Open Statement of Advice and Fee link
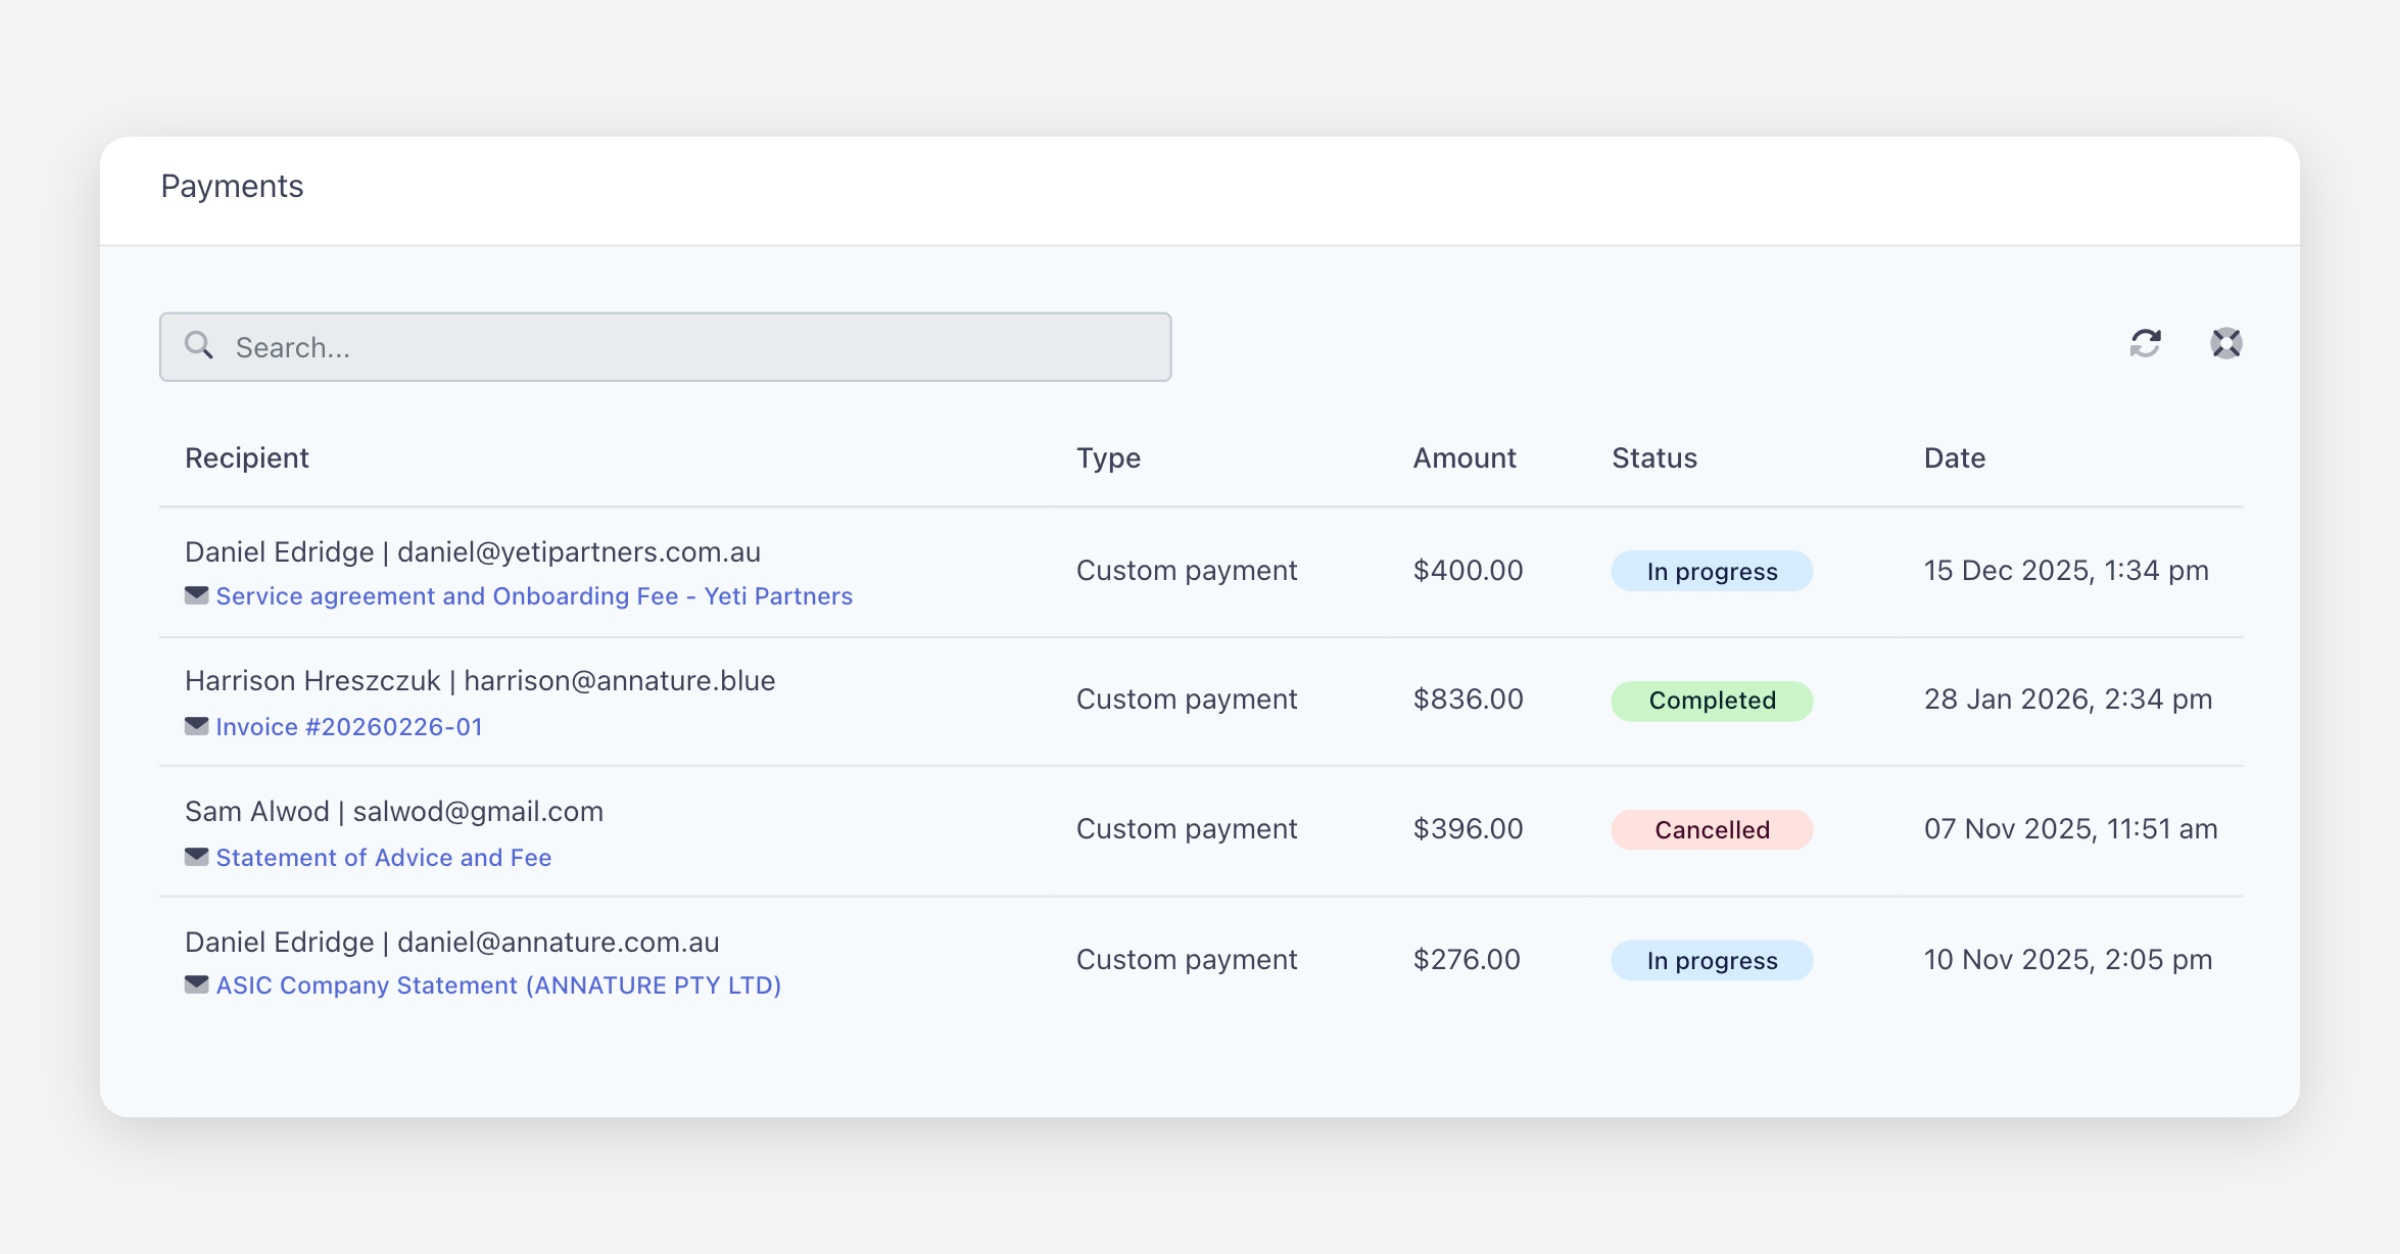The width and height of the screenshot is (2400, 1254). click(384, 858)
